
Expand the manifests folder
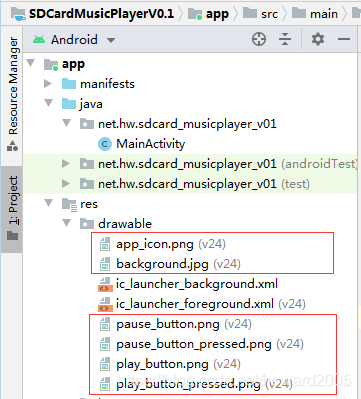(48, 83)
